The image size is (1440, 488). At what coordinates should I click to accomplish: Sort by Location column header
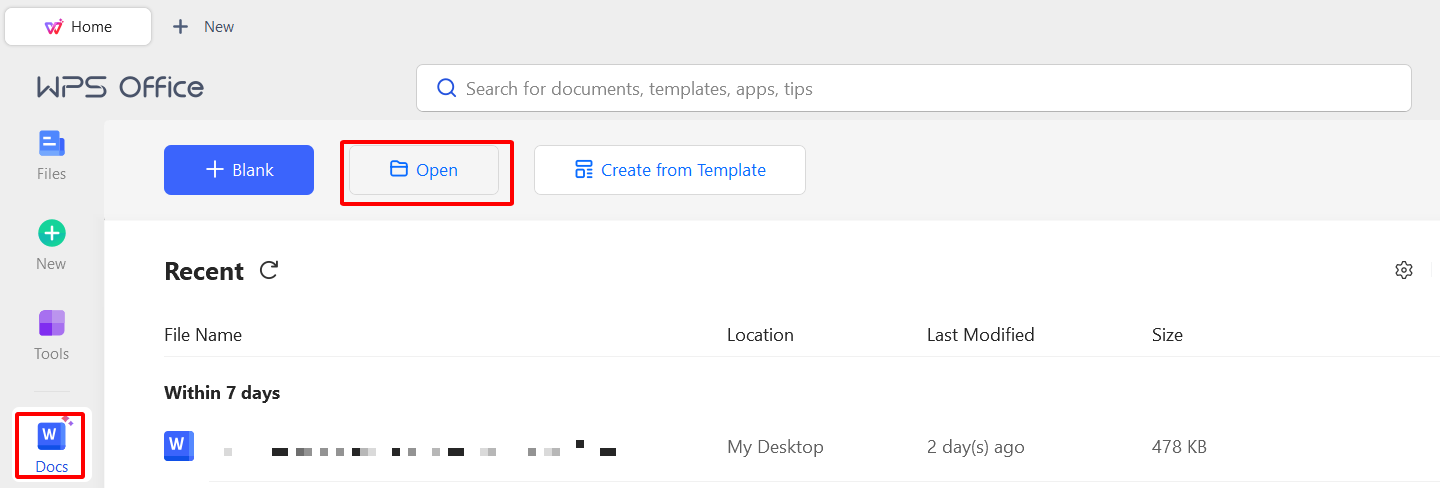(x=760, y=335)
